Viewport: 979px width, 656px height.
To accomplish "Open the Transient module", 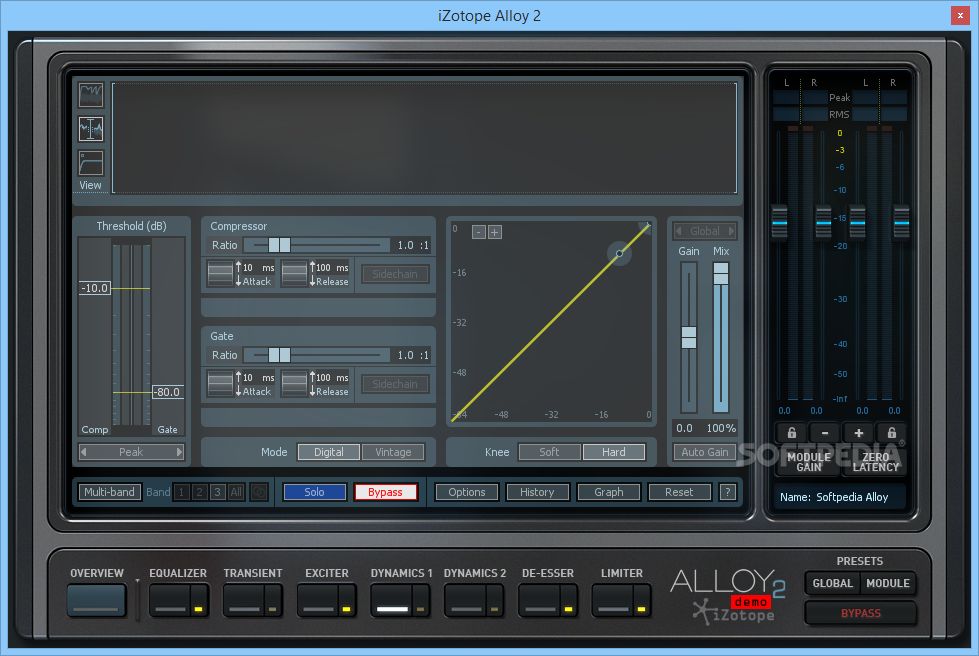I will point(244,600).
